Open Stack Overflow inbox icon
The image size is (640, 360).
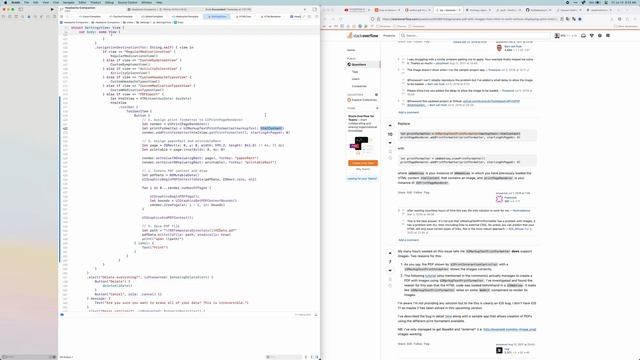(x=583, y=36)
